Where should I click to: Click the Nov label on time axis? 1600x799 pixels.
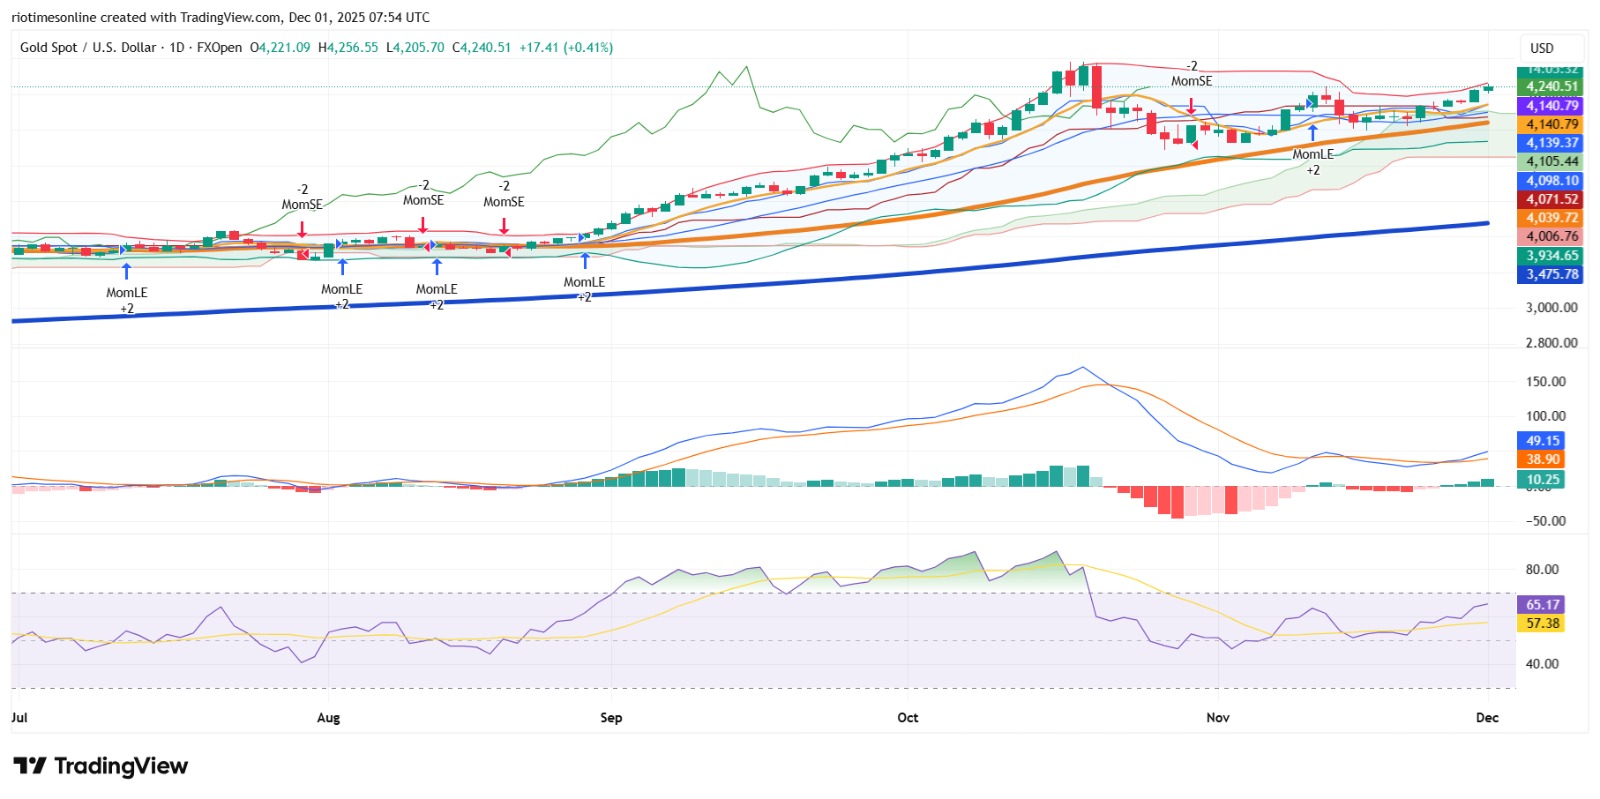coord(1218,718)
